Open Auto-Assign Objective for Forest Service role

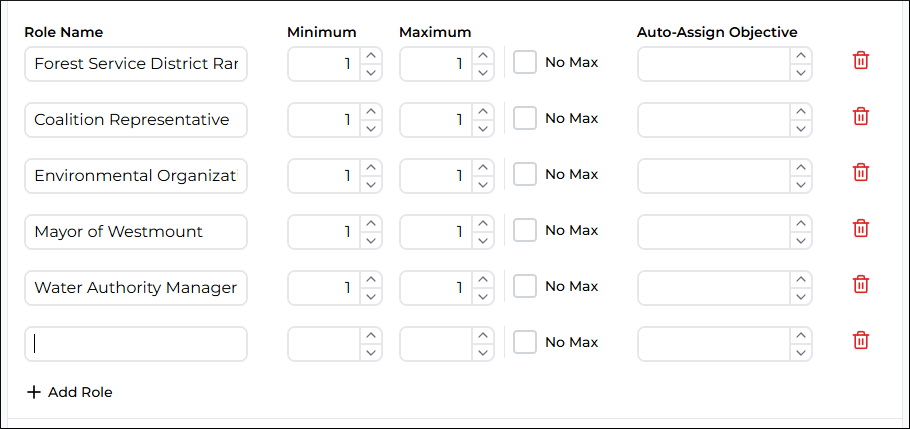(x=724, y=64)
